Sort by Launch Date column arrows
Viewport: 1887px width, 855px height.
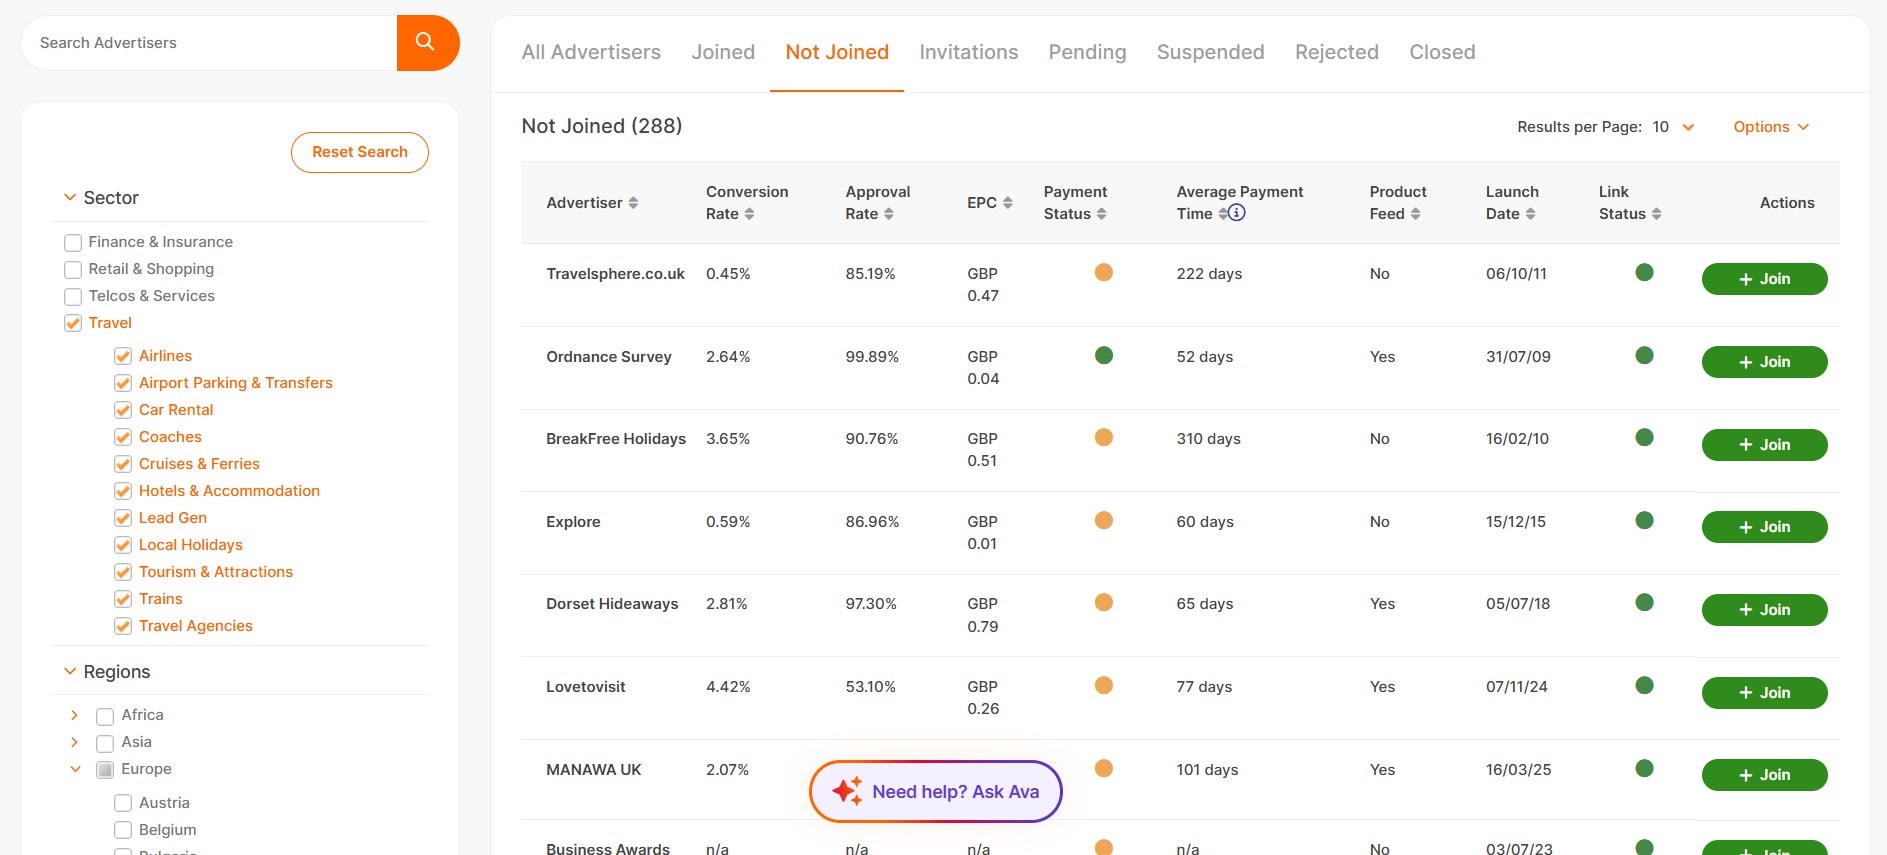tap(1530, 214)
